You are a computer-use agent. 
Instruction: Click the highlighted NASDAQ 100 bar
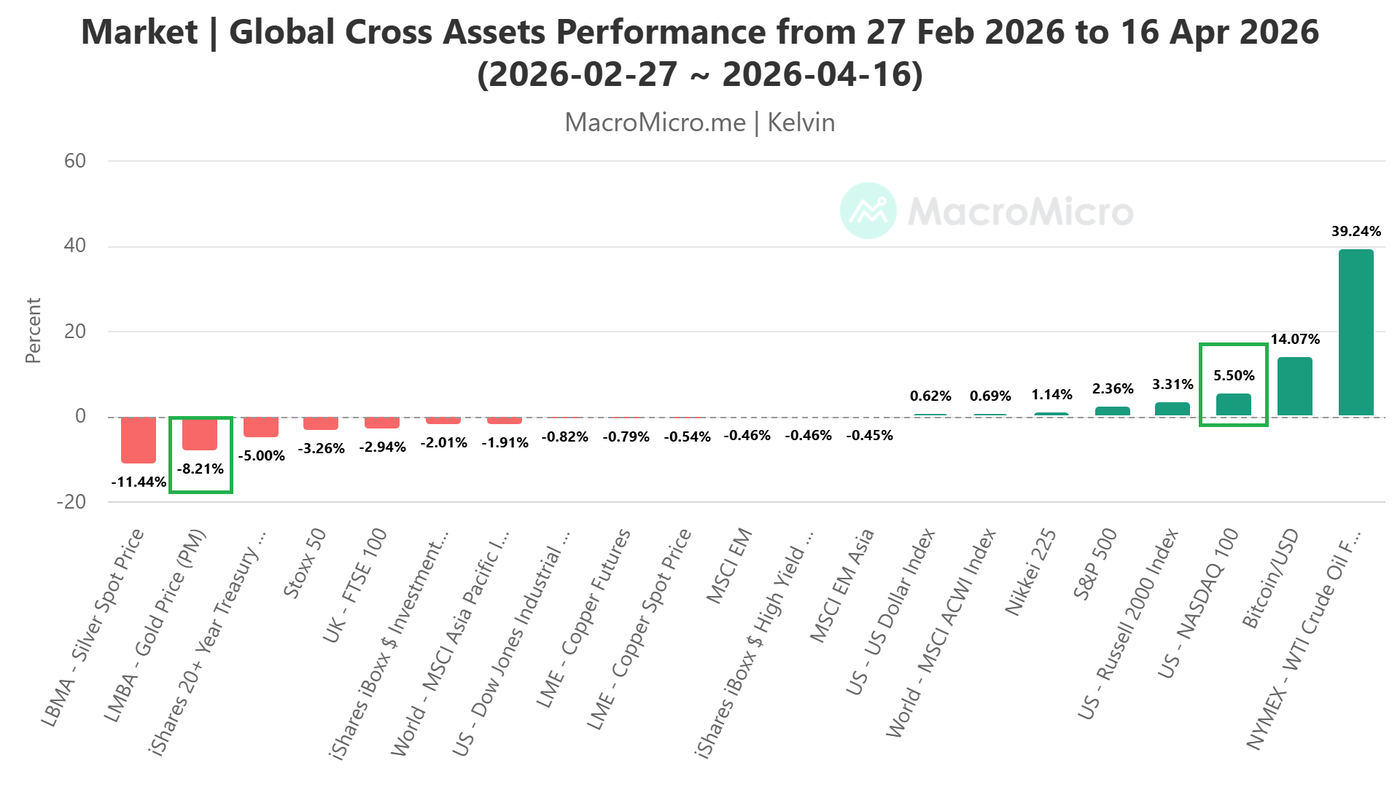click(x=1233, y=404)
